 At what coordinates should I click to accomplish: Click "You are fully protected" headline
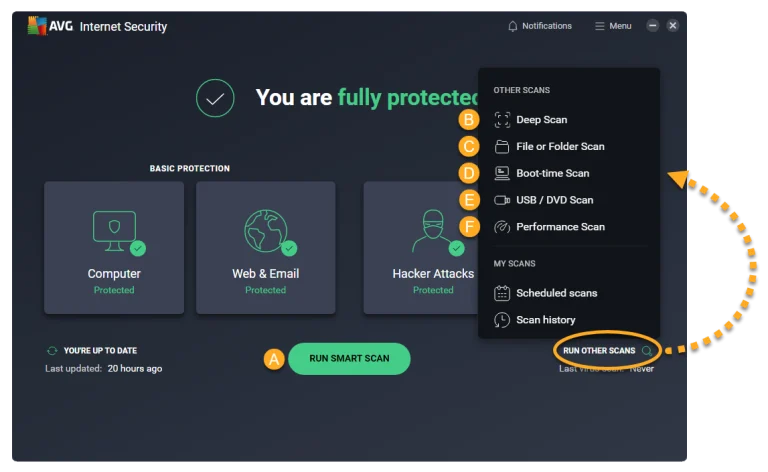click(367, 97)
